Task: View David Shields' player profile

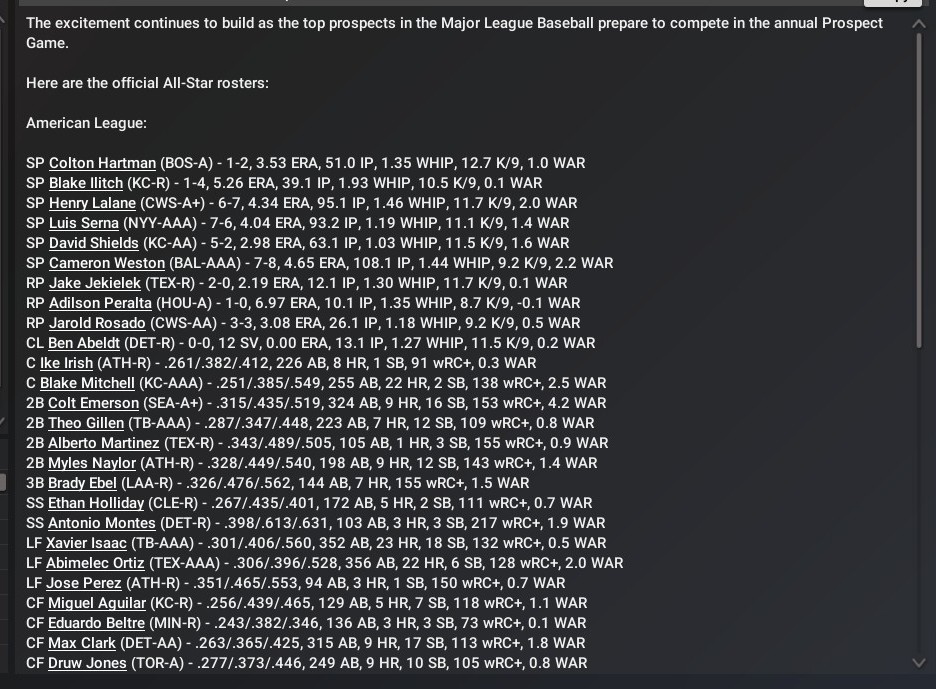Action: 92,243
